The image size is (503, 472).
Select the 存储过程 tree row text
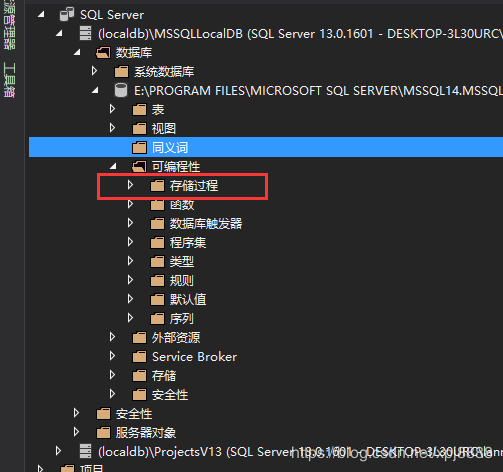[194, 186]
